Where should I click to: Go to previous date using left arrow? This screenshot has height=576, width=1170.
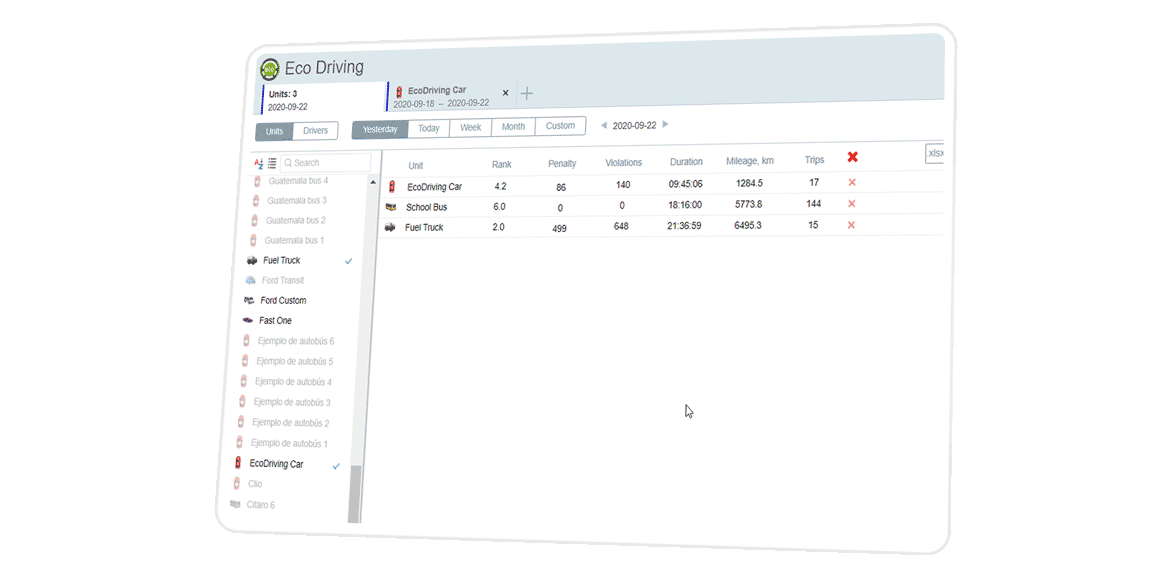603,125
